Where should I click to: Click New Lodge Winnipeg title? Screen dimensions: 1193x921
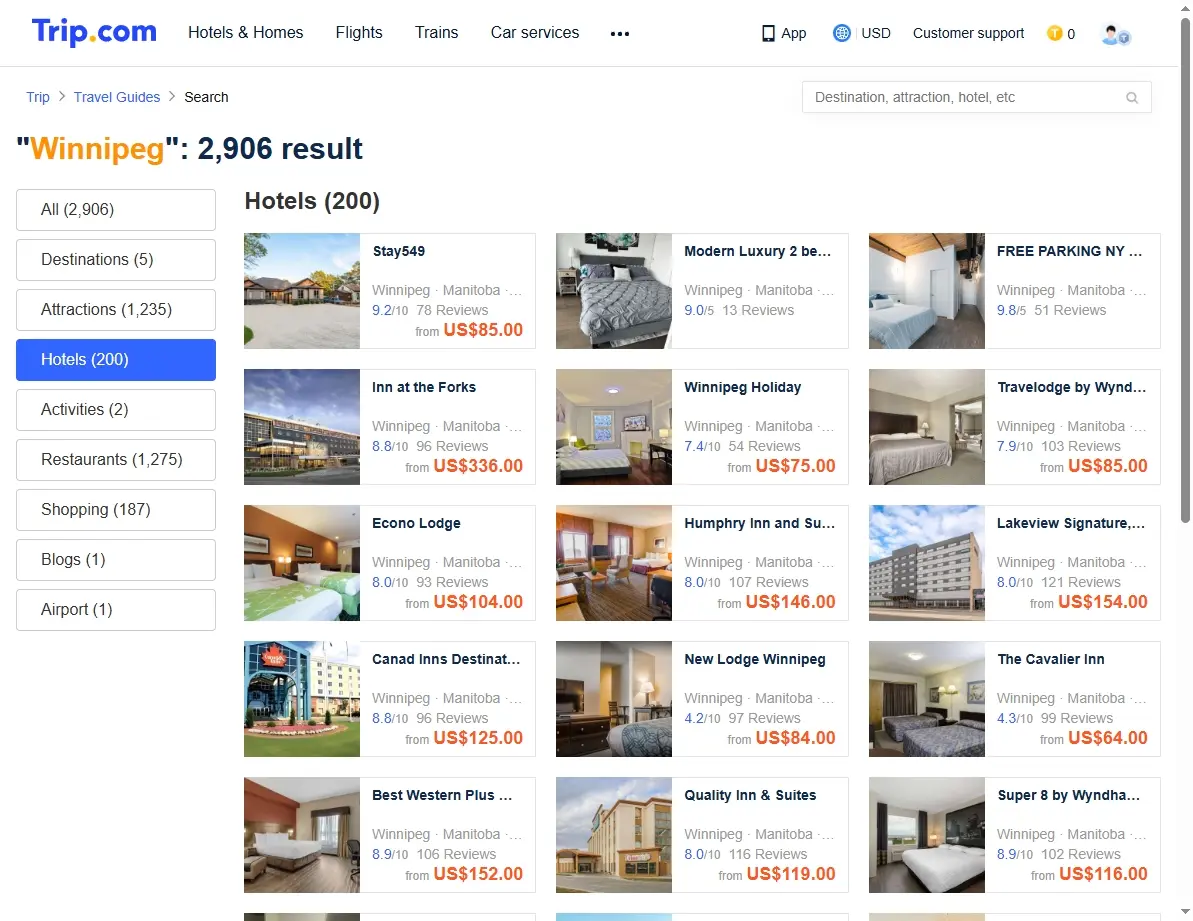point(755,660)
